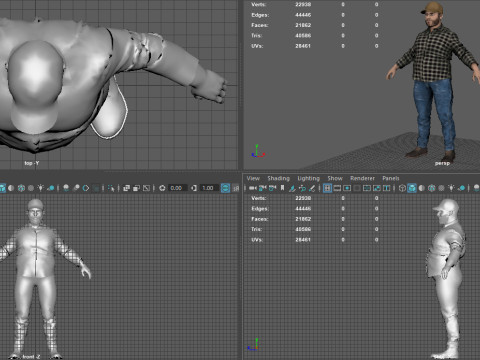Viewport: 480px width, 360px height.
Task: Toggle Use All Lights in front panel
Action: 40,188
